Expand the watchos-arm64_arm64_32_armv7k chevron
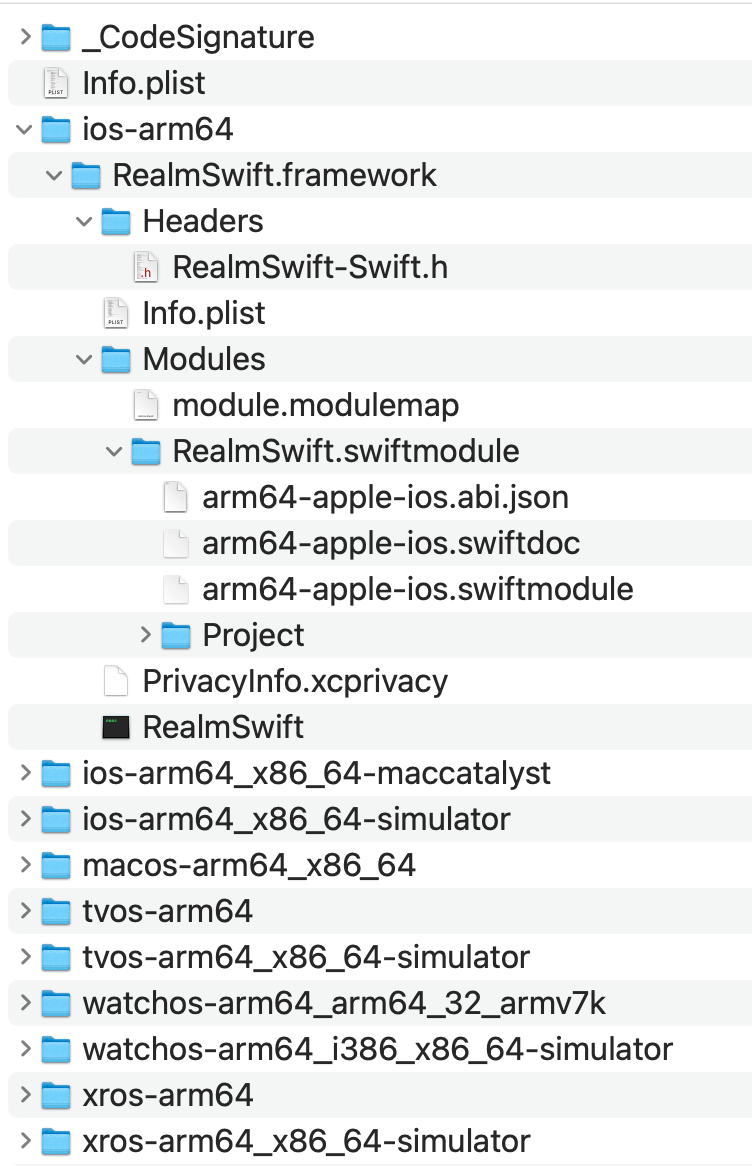 pyautogui.click(x=25, y=1003)
